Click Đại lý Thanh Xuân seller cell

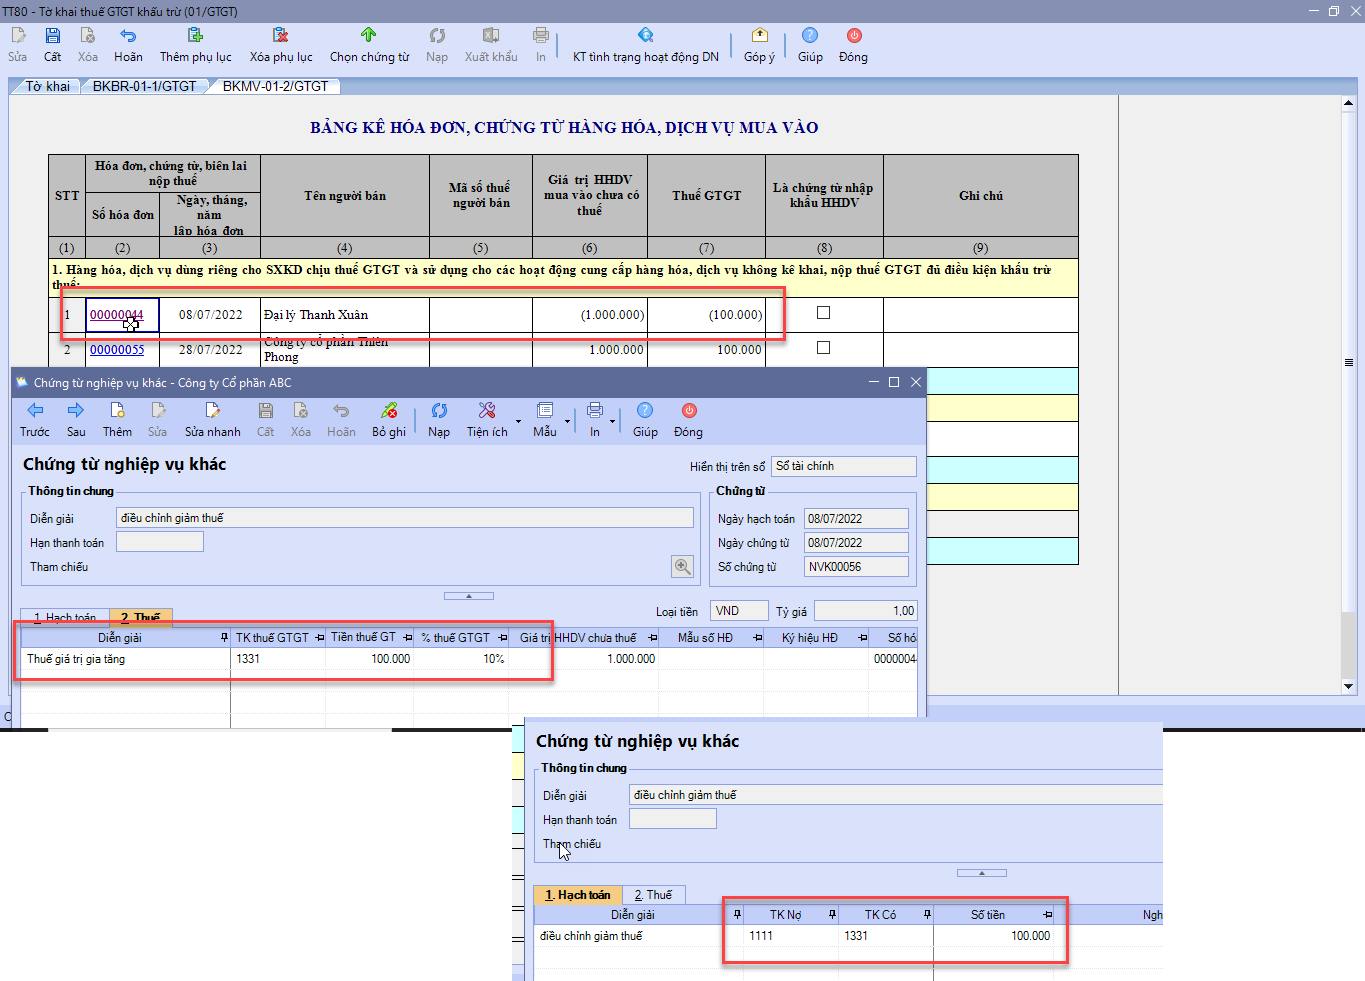coord(345,315)
